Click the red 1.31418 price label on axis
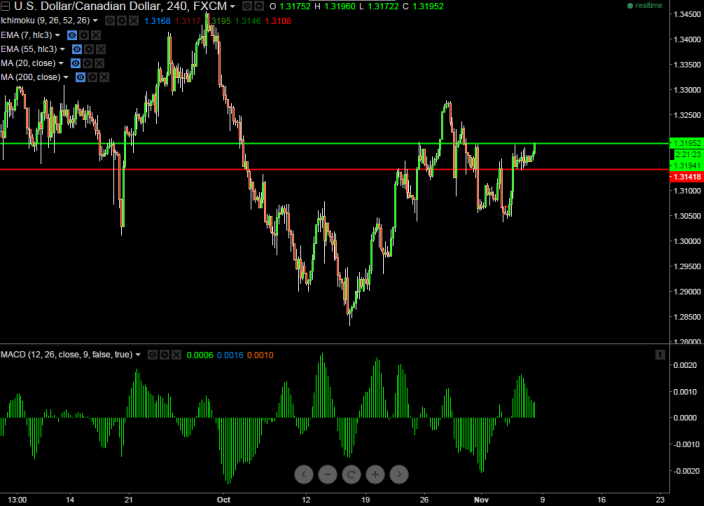This screenshot has width=704, height=506. coord(686,177)
